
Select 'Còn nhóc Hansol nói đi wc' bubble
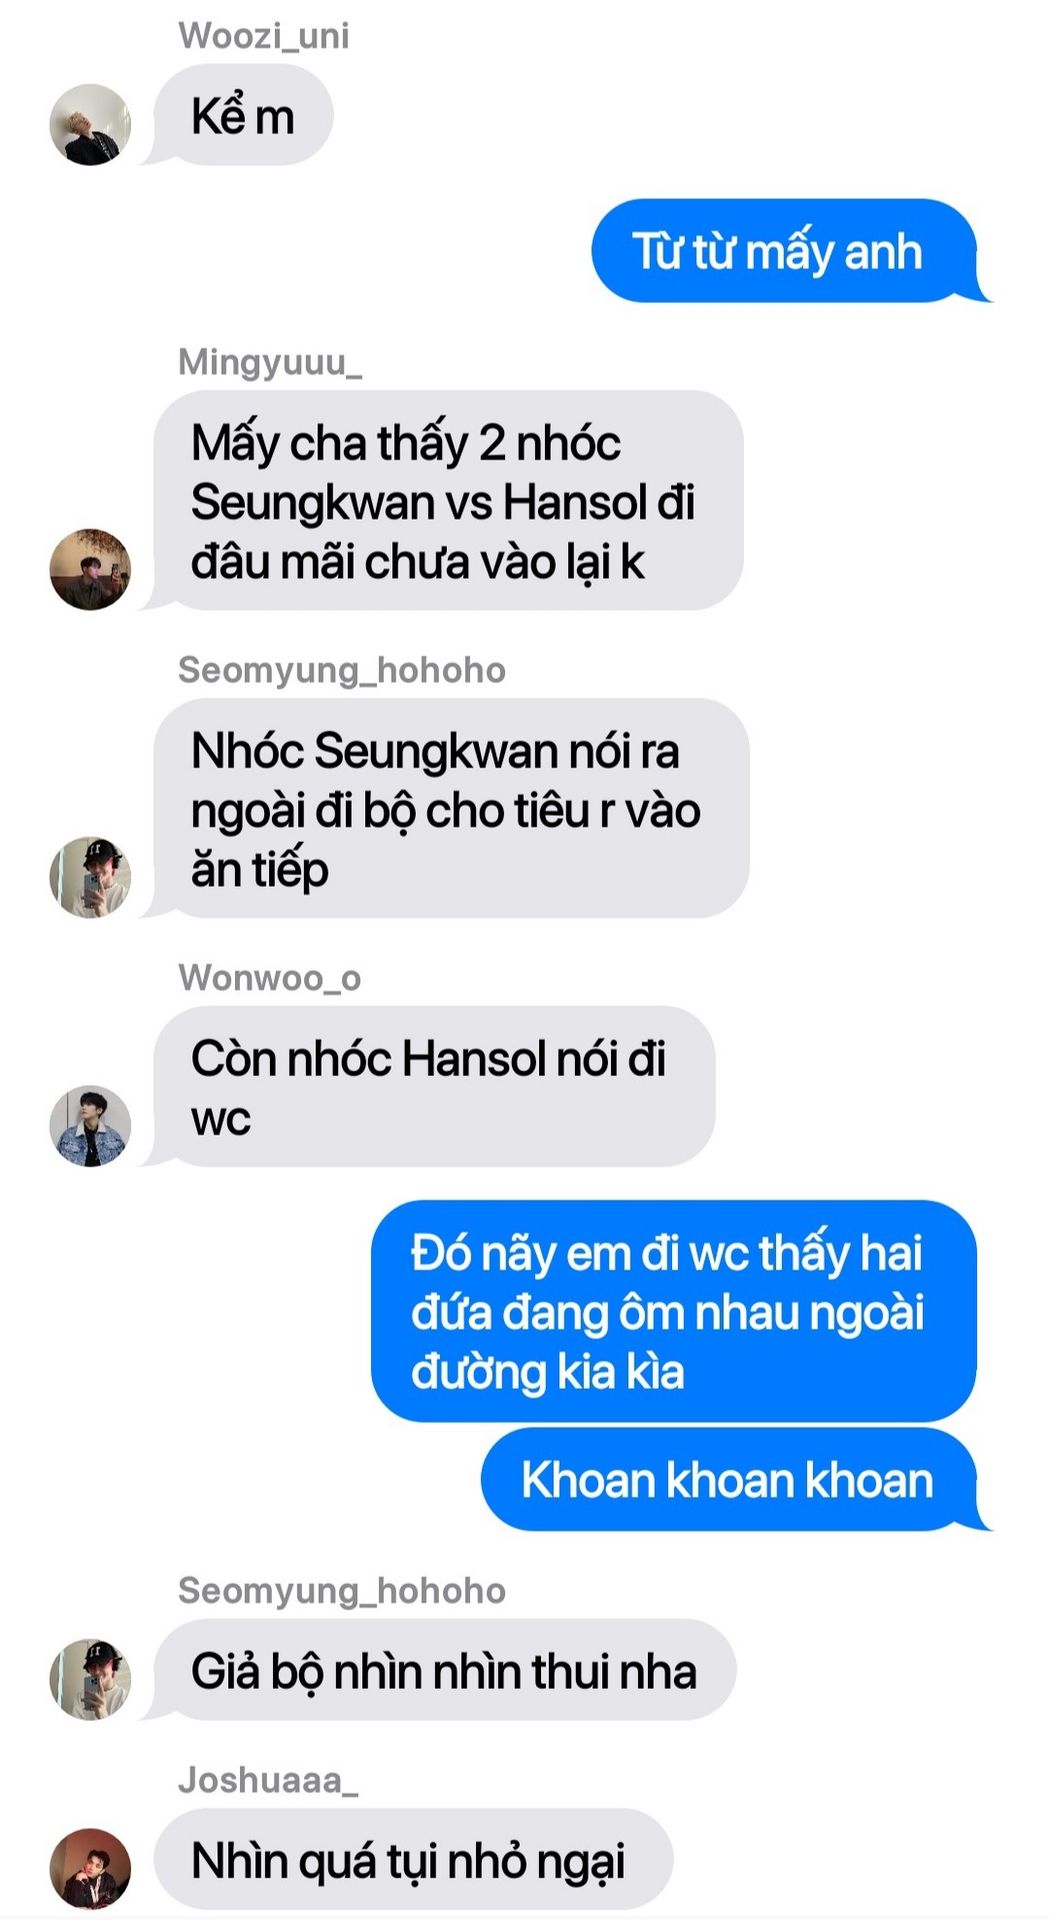[x=433, y=1086]
